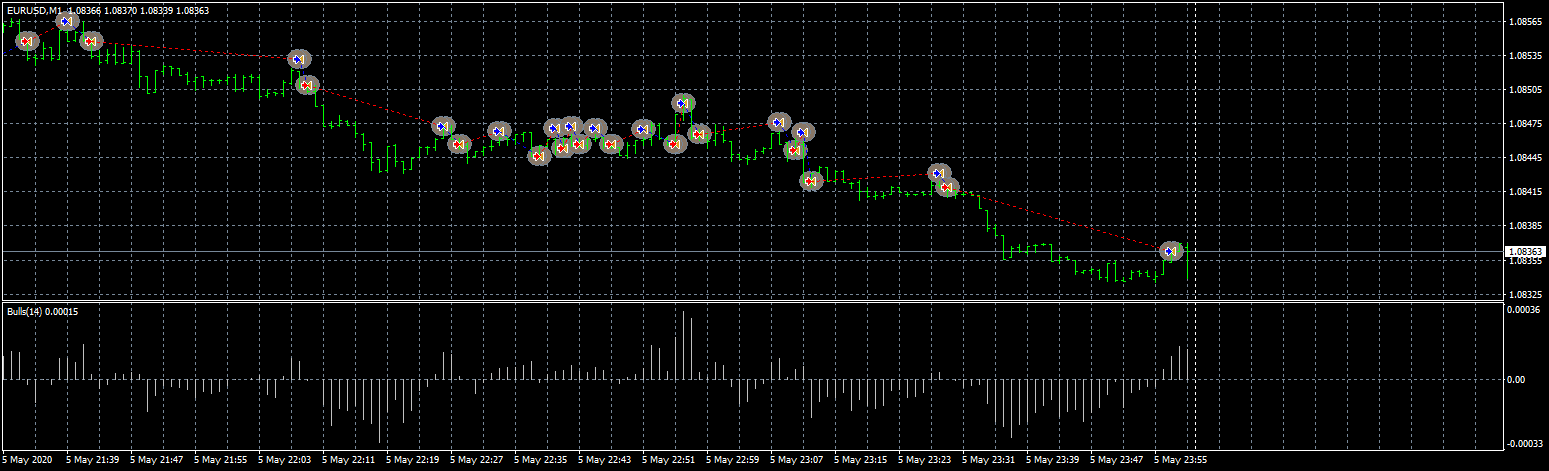Click the current price tag 1.08363
1549x471 pixels.
coord(1524,252)
